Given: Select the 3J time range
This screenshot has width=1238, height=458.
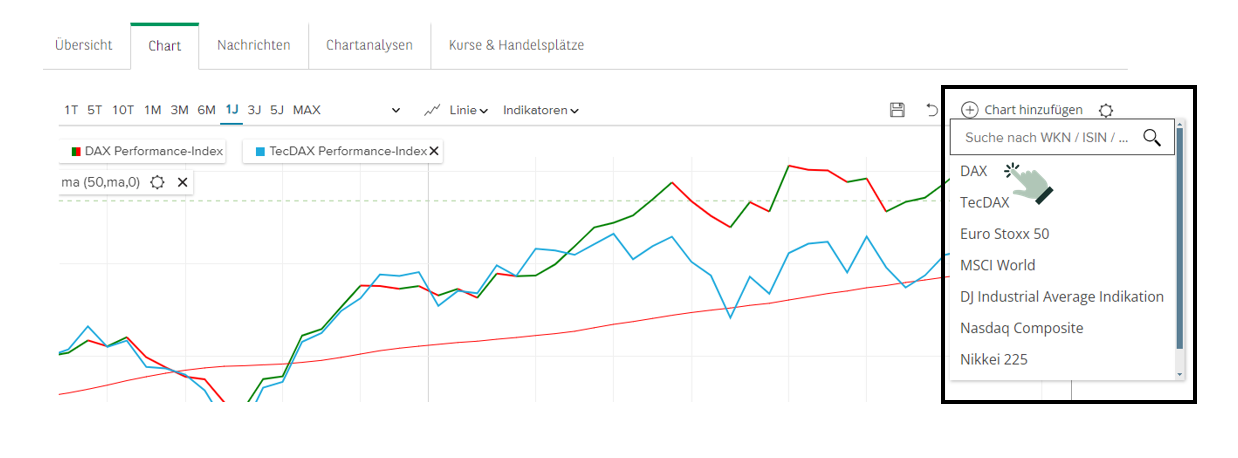Looking at the screenshot, I should (x=254, y=110).
